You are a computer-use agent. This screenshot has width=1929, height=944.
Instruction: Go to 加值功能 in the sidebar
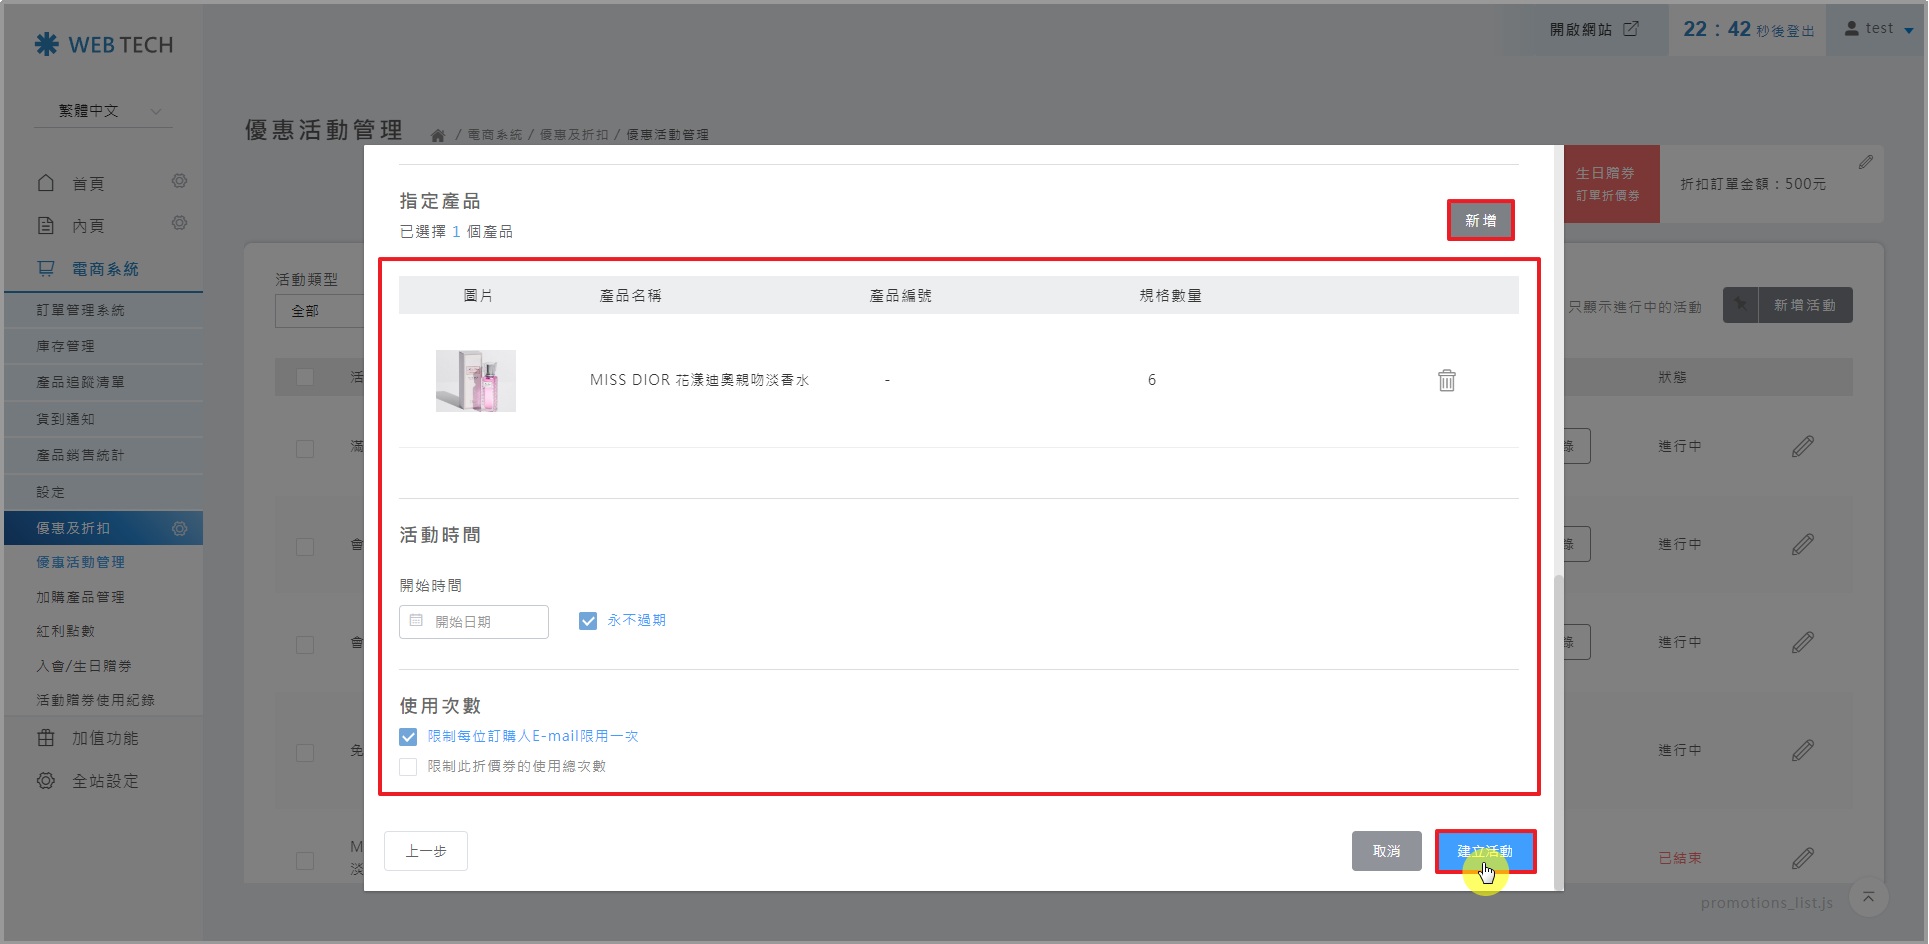click(105, 738)
